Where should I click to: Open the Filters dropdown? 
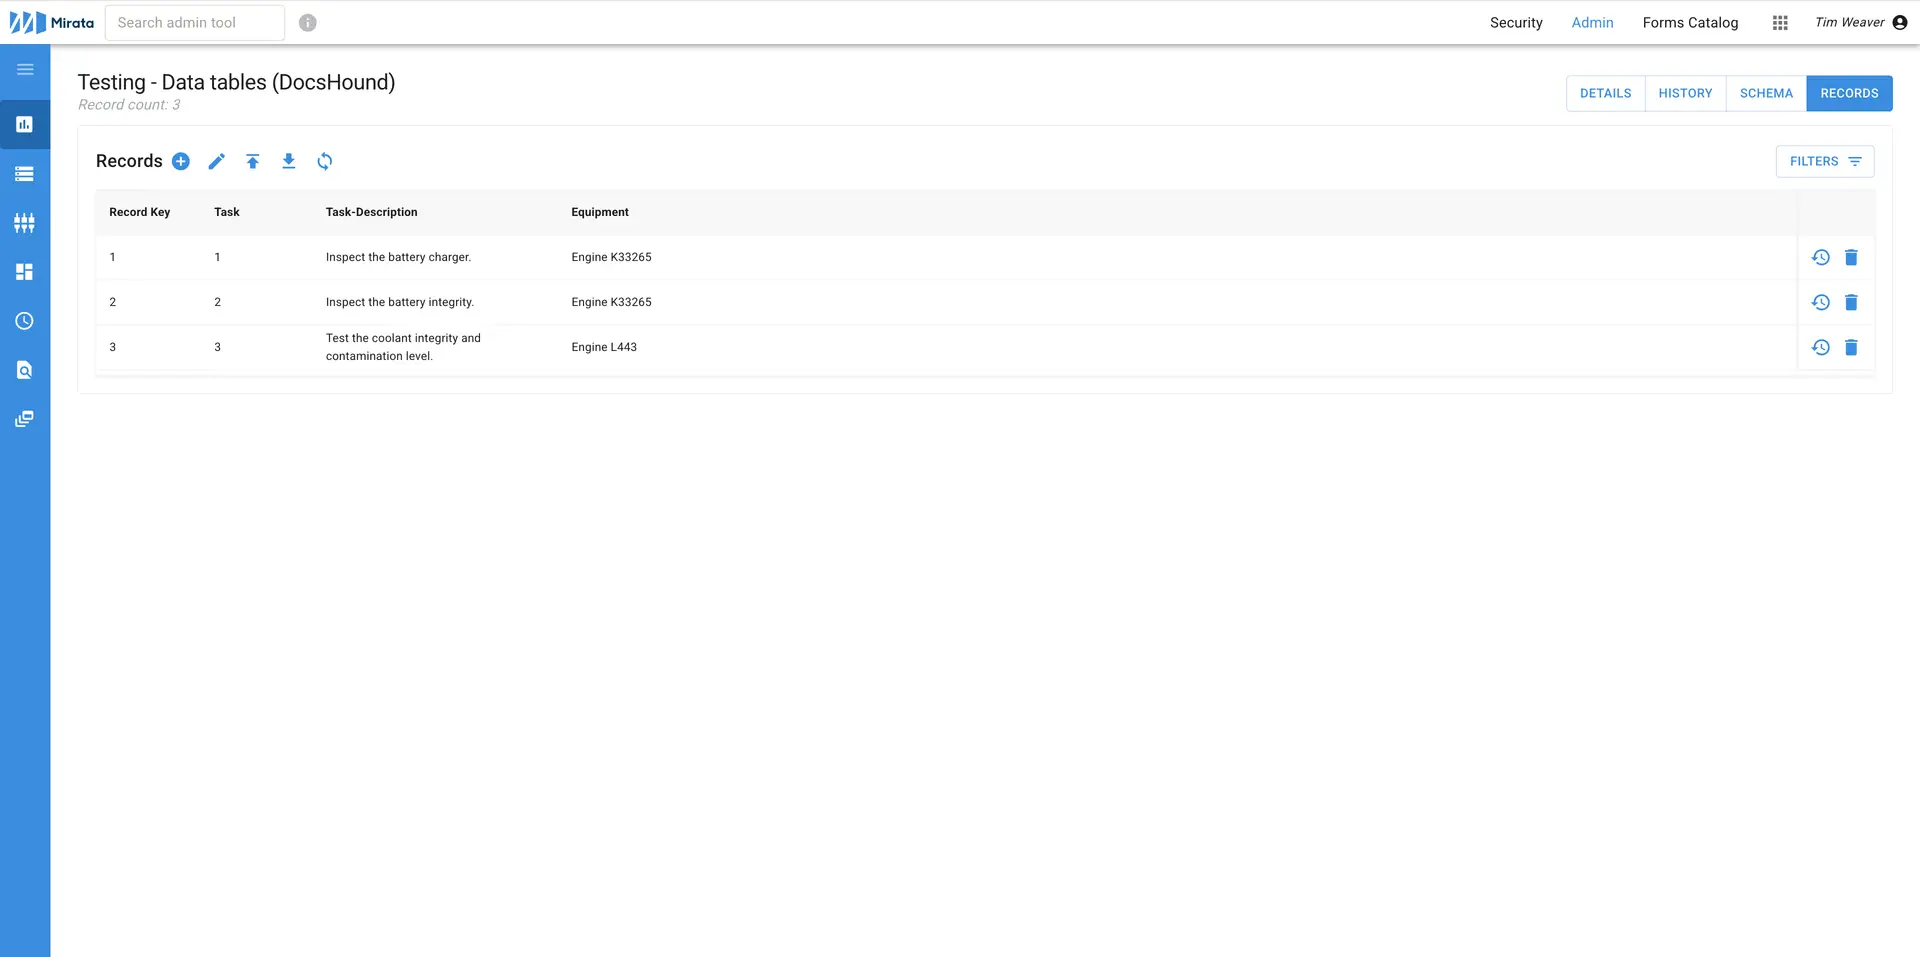pos(1824,161)
